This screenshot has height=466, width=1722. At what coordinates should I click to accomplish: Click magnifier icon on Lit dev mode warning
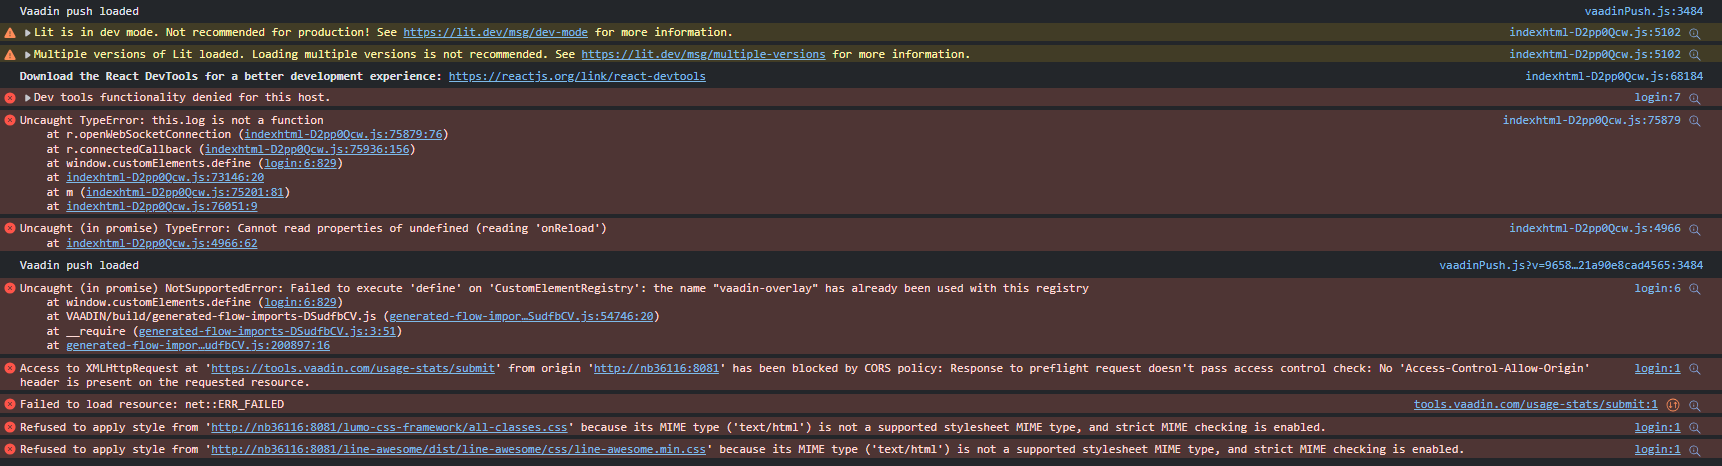pyautogui.click(x=1695, y=33)
